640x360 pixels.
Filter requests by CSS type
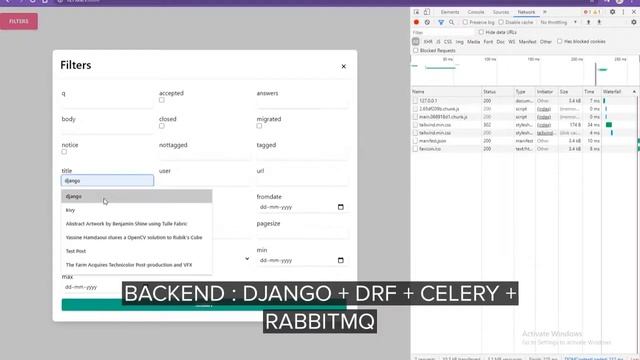[448, 42]
